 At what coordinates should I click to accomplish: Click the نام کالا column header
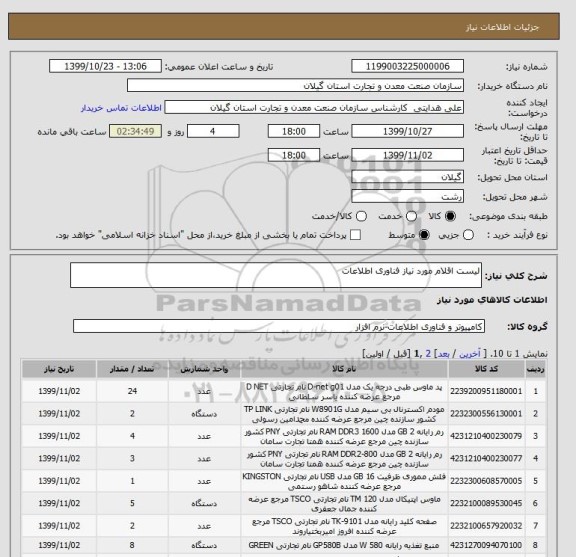pos(344,369)
